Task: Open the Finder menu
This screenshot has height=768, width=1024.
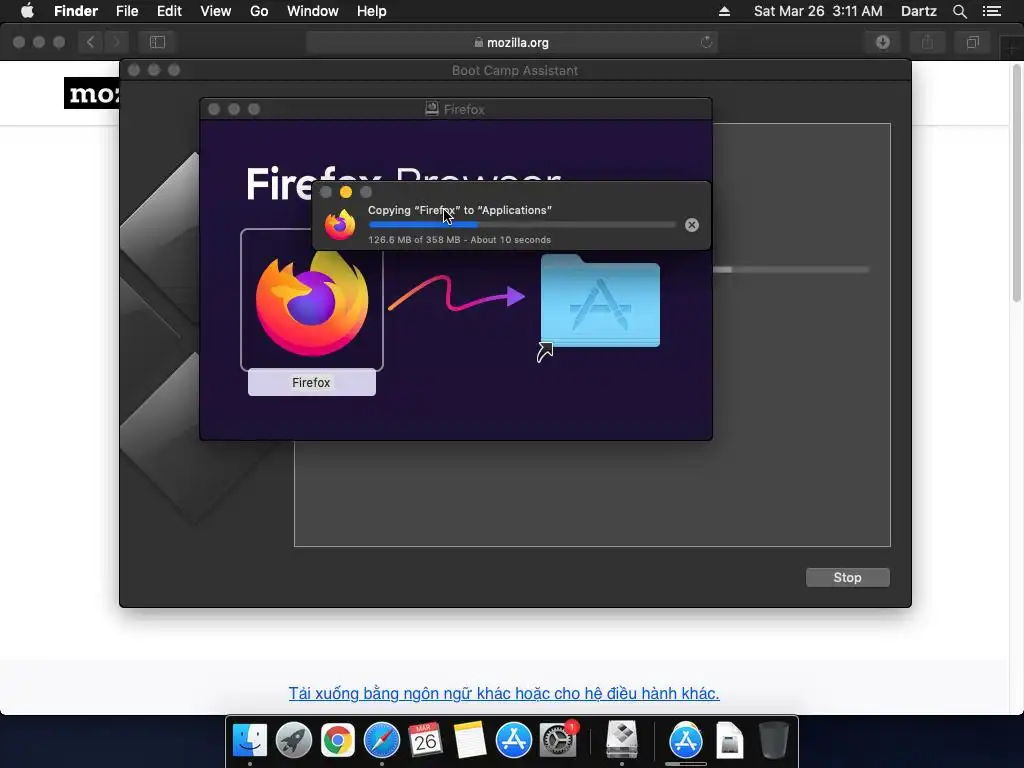Action: coord(76,11)
